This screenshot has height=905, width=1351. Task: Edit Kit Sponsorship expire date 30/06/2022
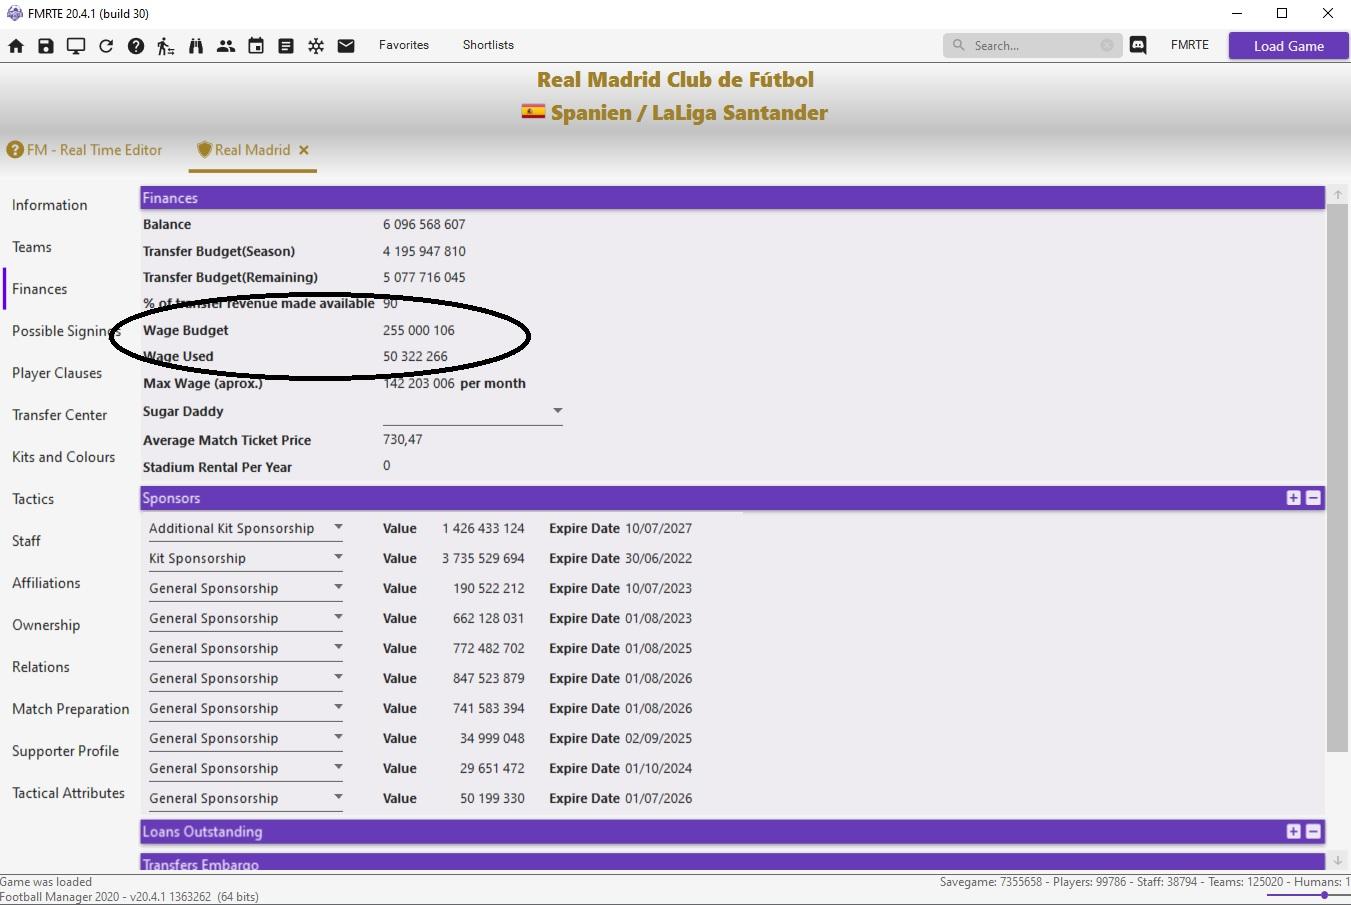coord(658,558)
